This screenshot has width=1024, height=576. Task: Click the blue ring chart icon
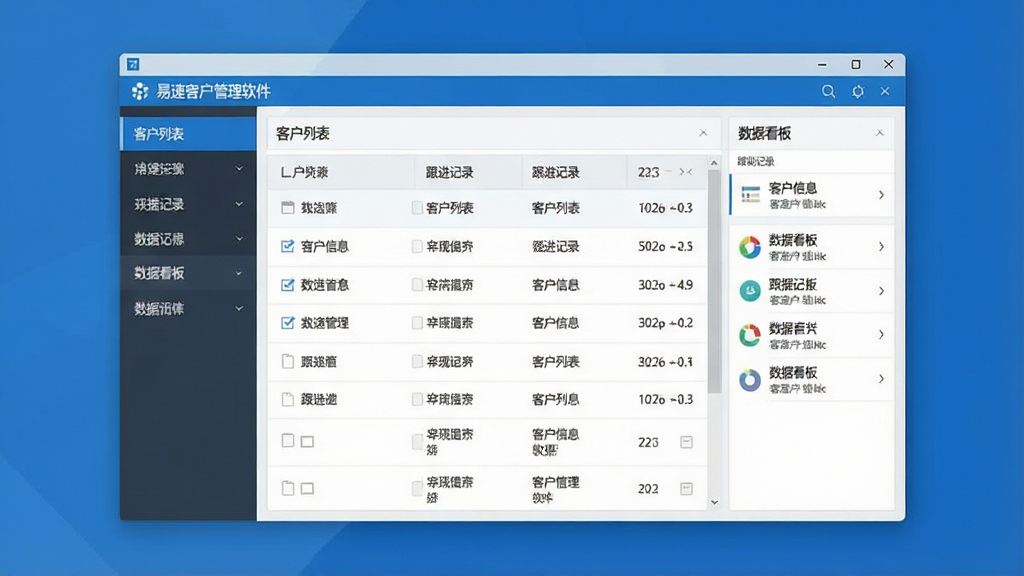pos(750,379)
